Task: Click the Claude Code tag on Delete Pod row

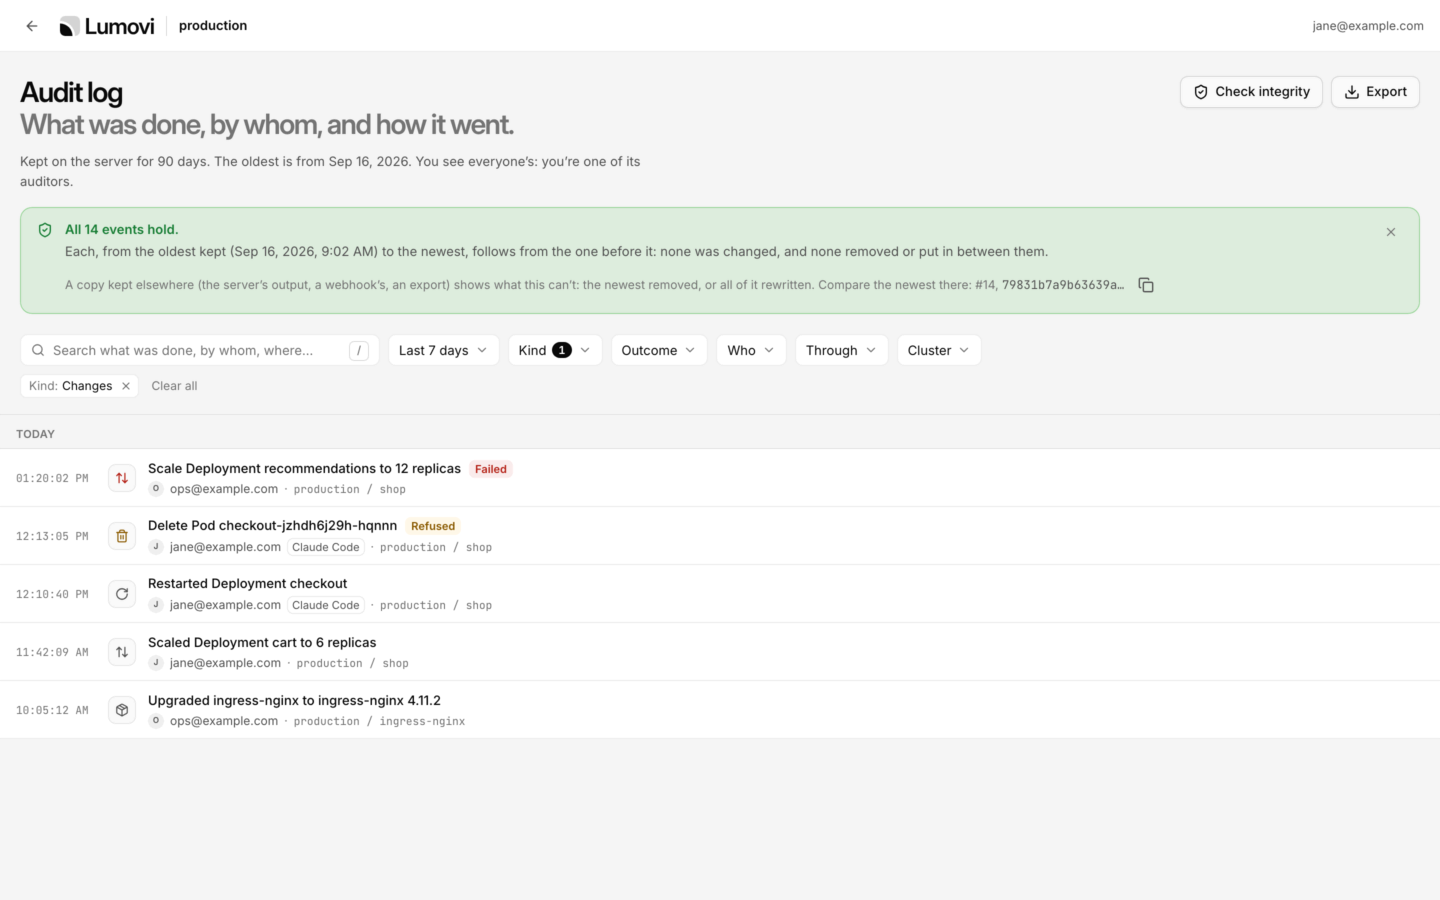Action: click(326, 547)
